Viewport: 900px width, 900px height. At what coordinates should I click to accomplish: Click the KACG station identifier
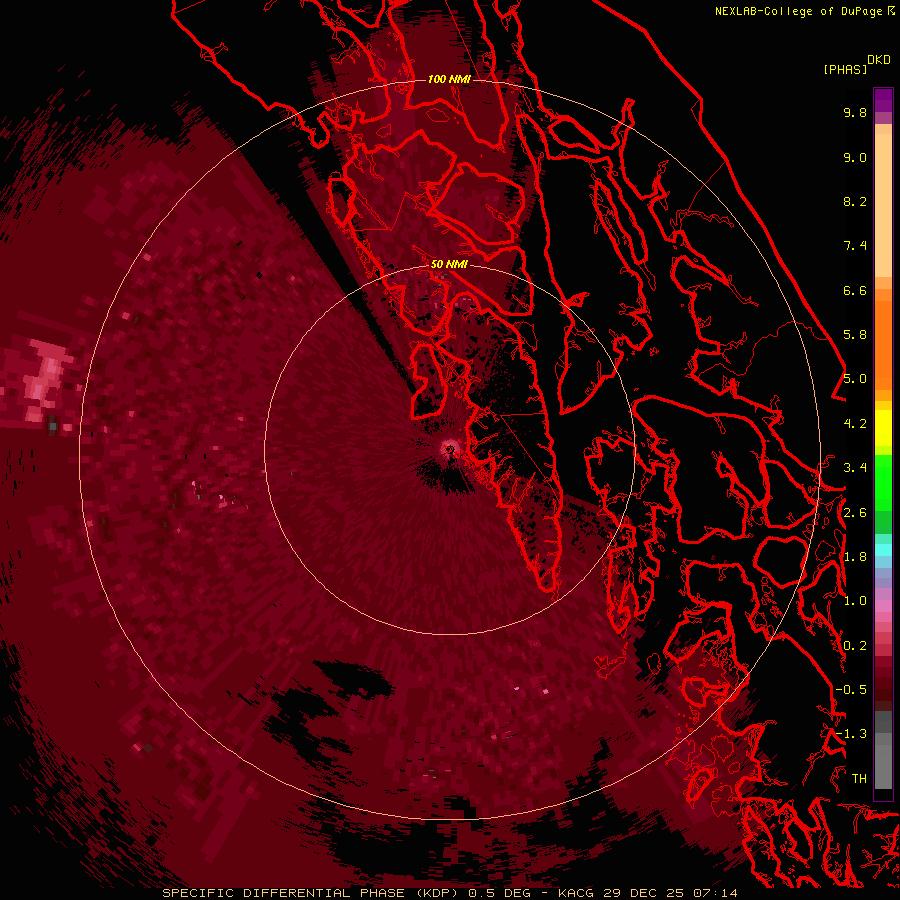(x=577, y=893)
